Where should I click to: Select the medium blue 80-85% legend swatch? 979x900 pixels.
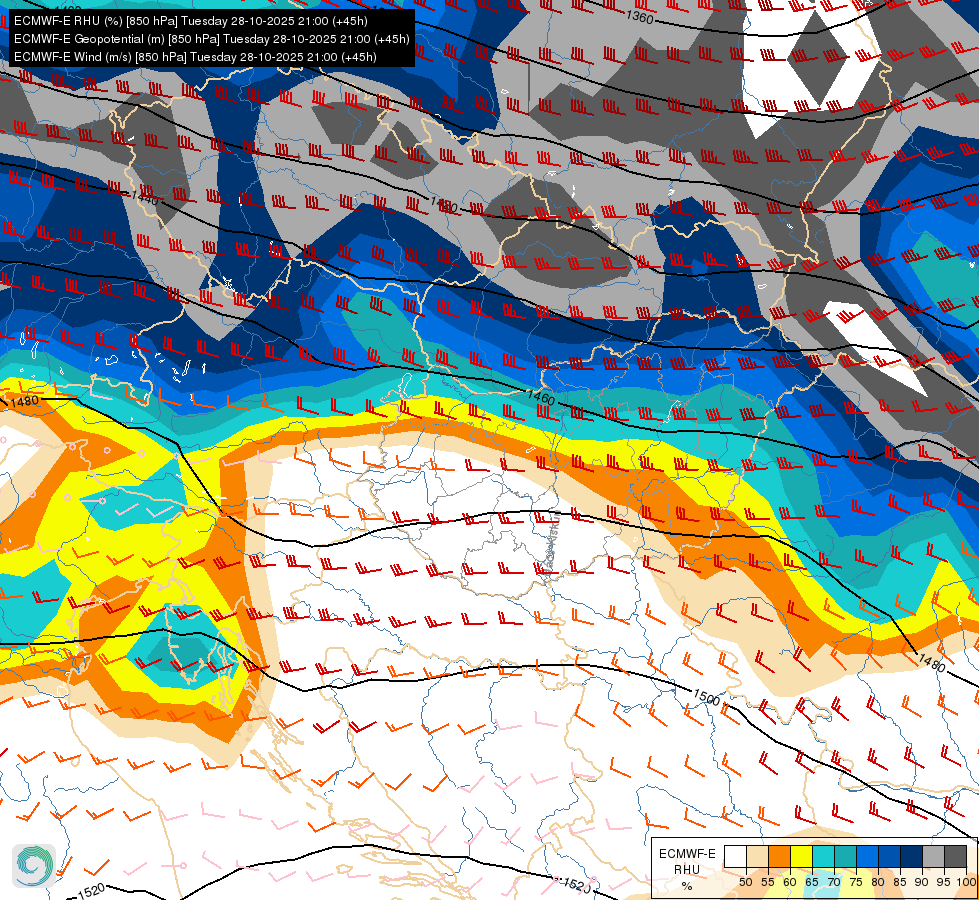[889, 856]
